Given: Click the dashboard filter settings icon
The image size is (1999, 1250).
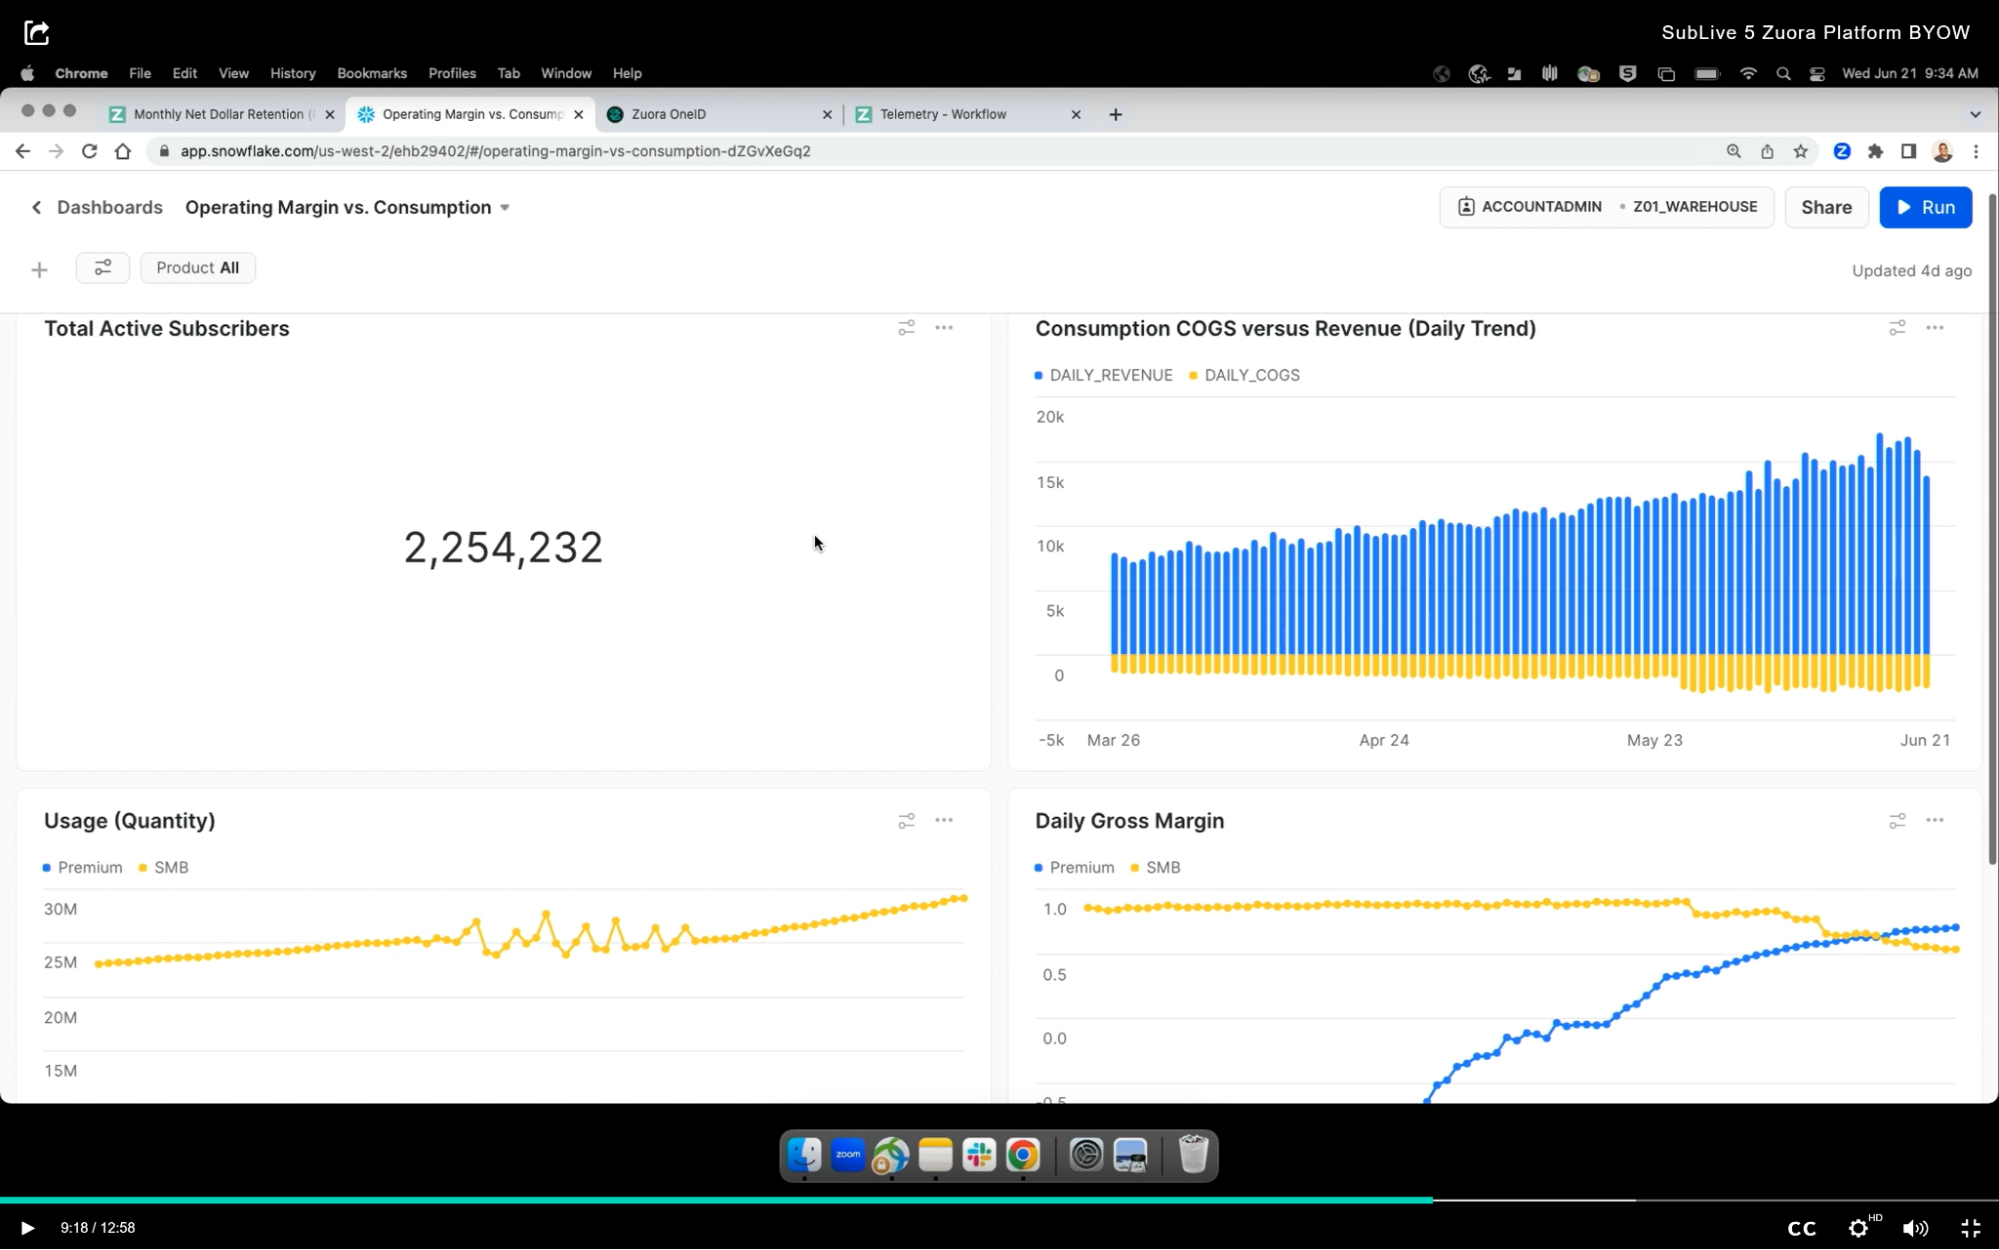Looking at the screenshot, I should (x=102, y=268).
